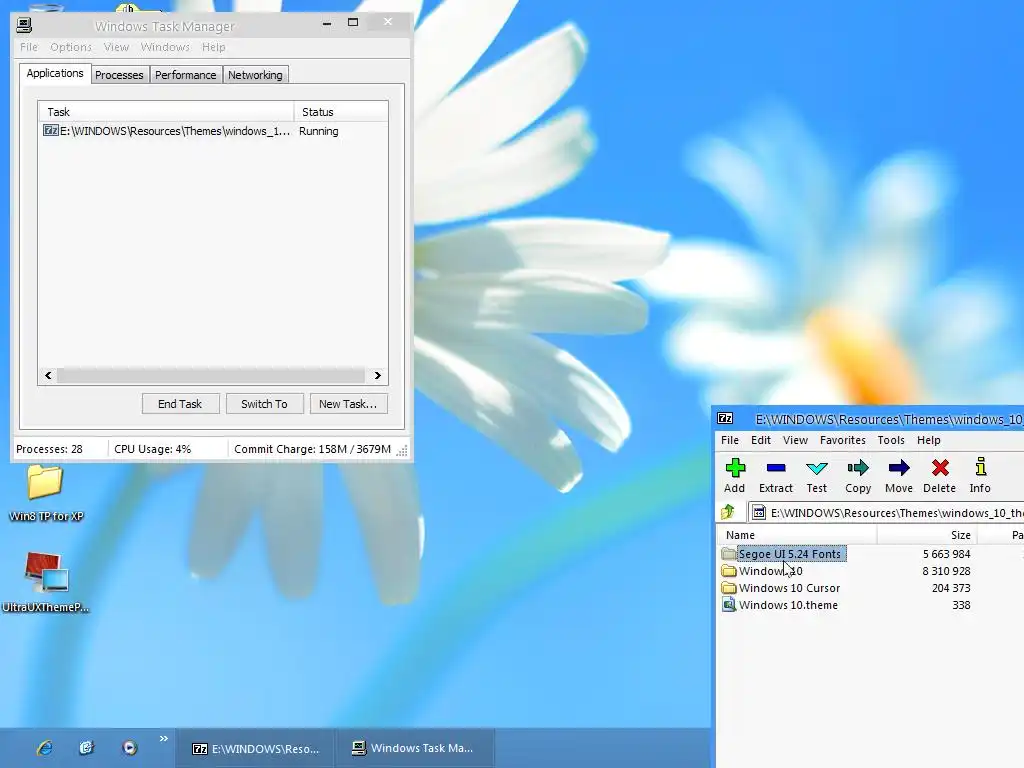Click the Switch To button
The width and height of the screenshot is (1024, 768).
(264, 404)
